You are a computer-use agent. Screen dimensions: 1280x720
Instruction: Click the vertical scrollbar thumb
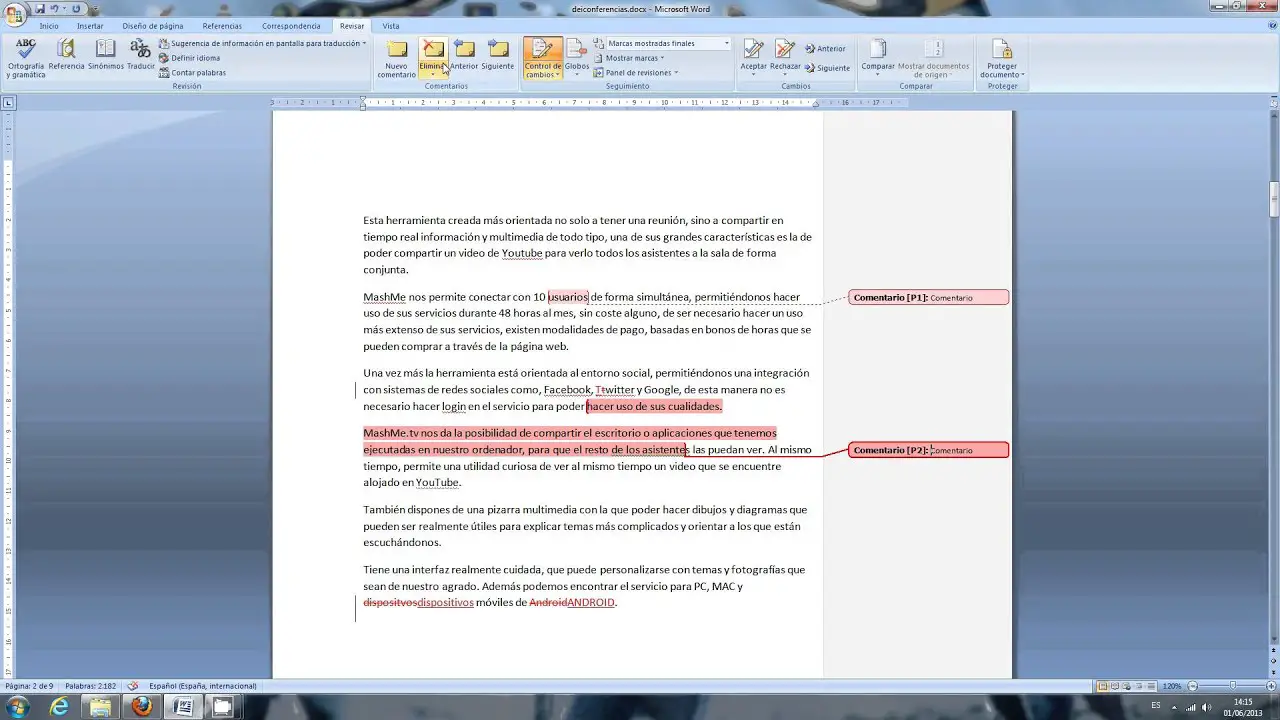[1274, 199]
